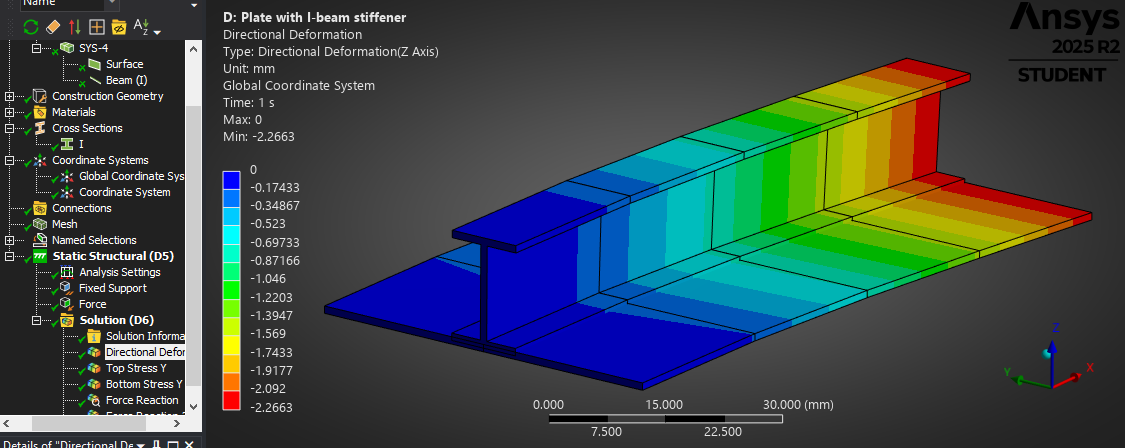Click the eraser Clear filter icon
Viewport: 1125px width, 448px height.
coord(53,27)
